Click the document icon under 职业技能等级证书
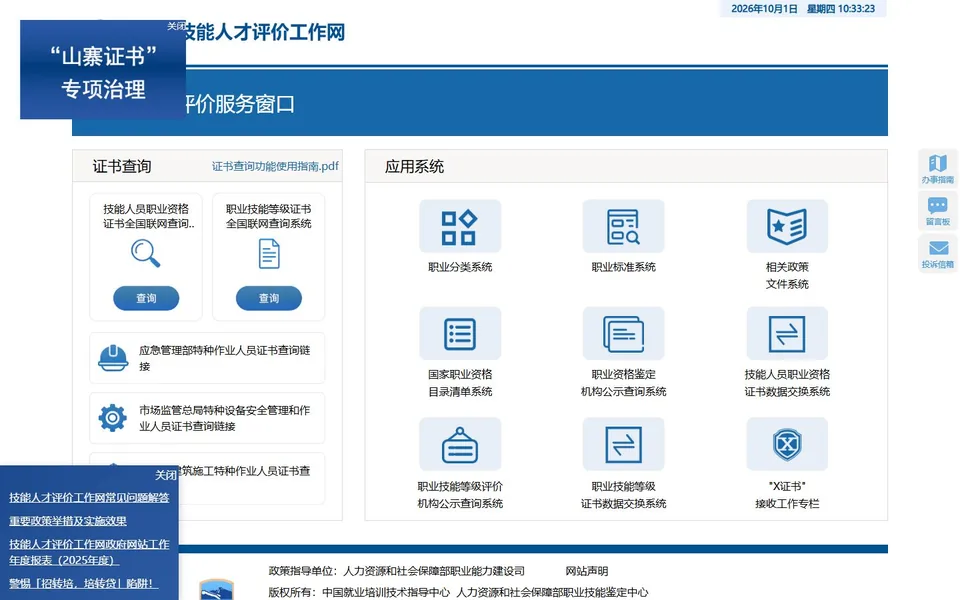Viewport: 960px width, 600px height. point(269,254)
